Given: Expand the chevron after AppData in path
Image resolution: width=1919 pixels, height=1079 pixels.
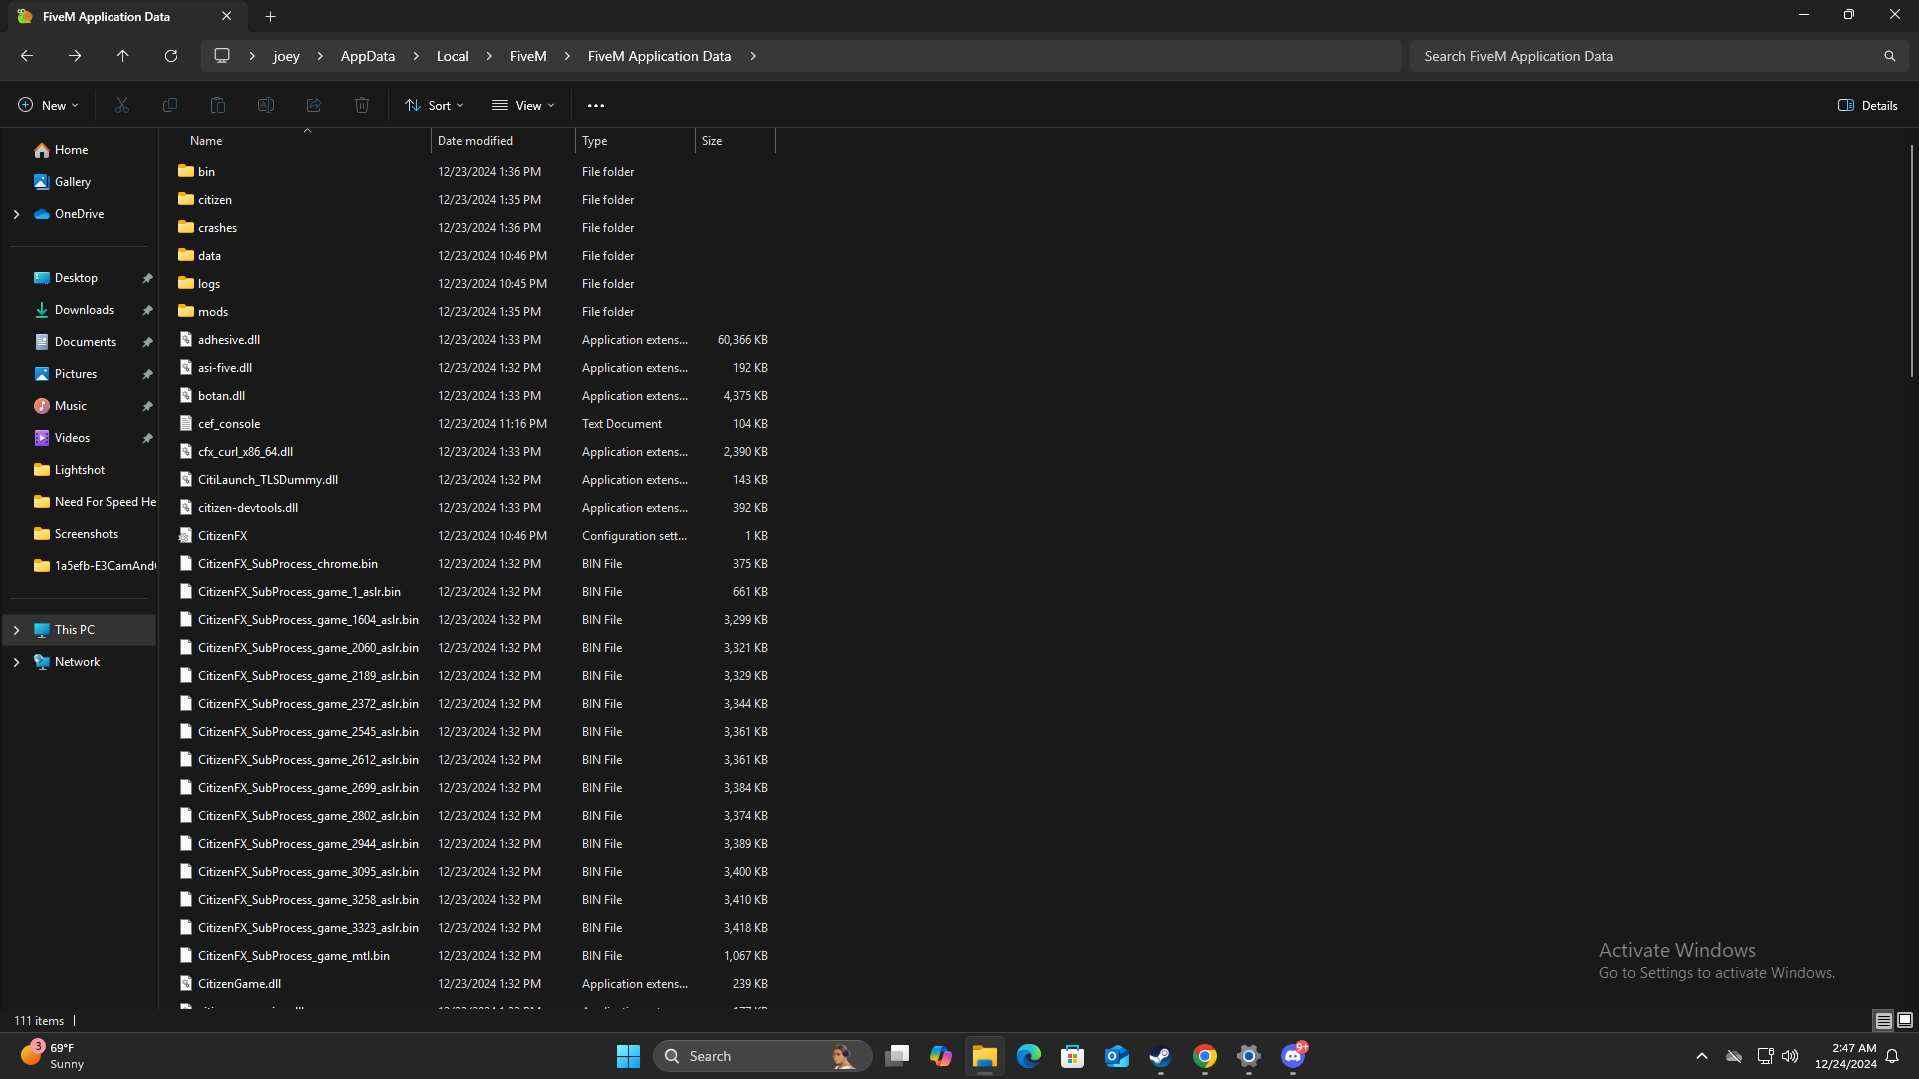Looking at the screenshot, I should (416, 56).
